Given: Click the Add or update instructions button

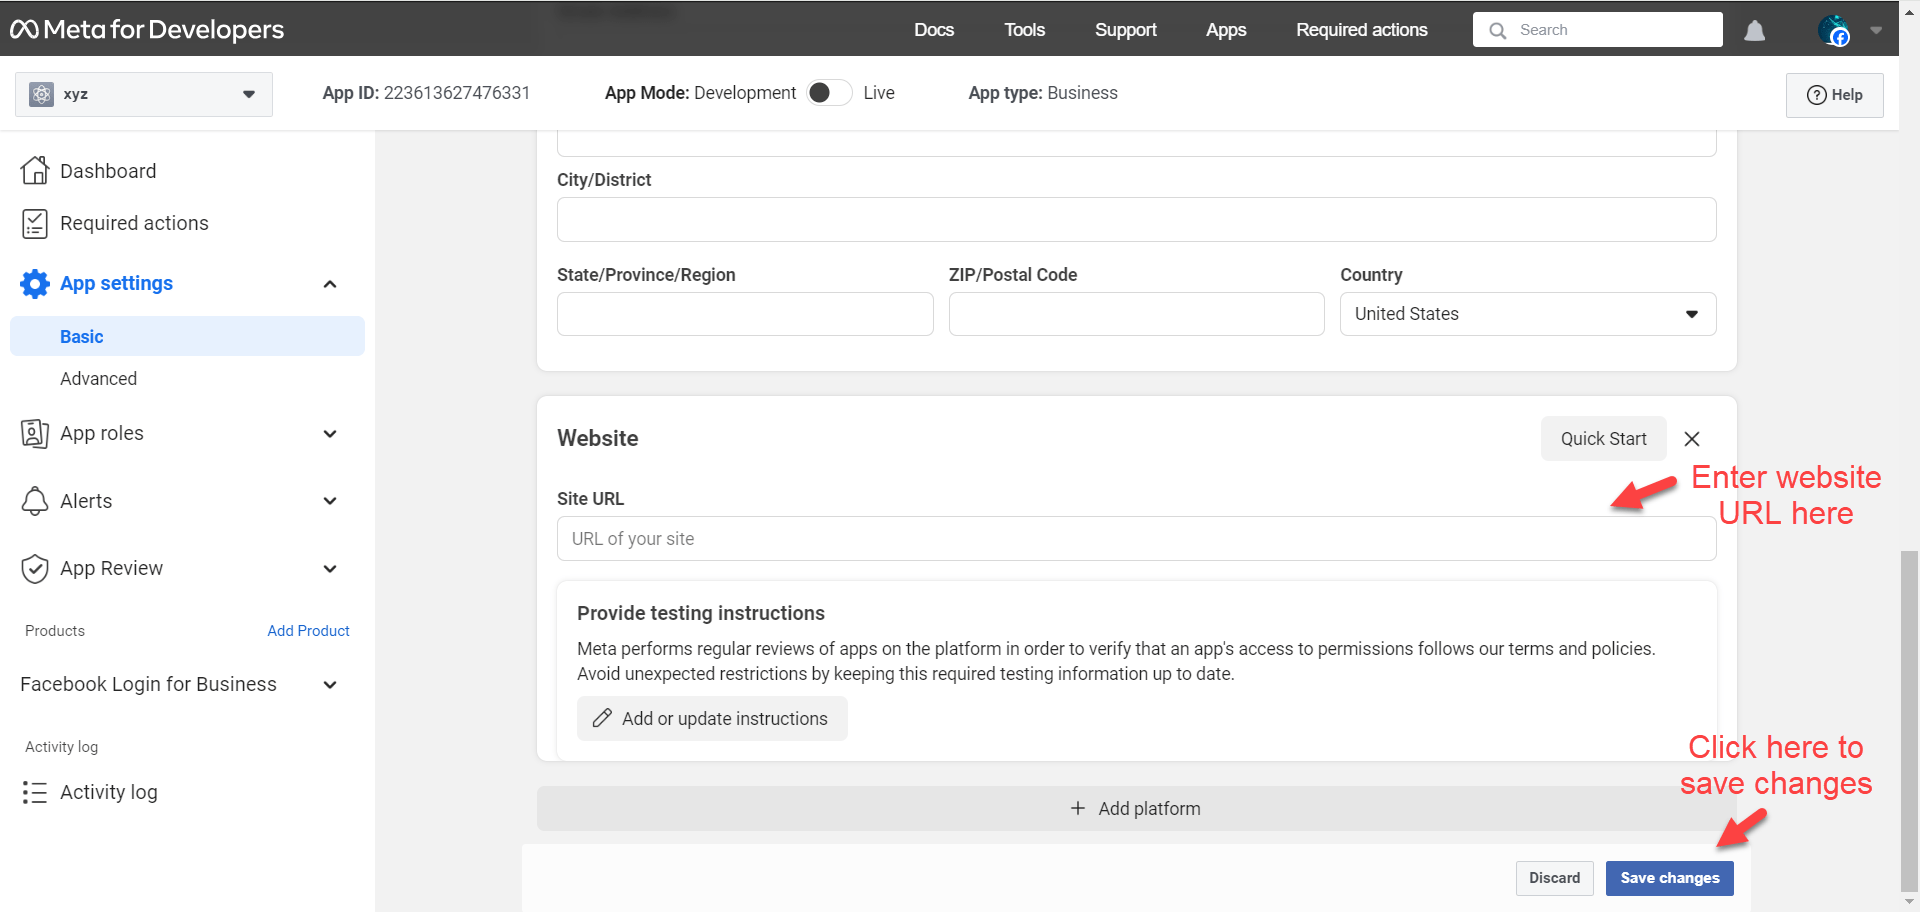Looking at the screenshot, I should pyautogui.click(x=712, y=719).
